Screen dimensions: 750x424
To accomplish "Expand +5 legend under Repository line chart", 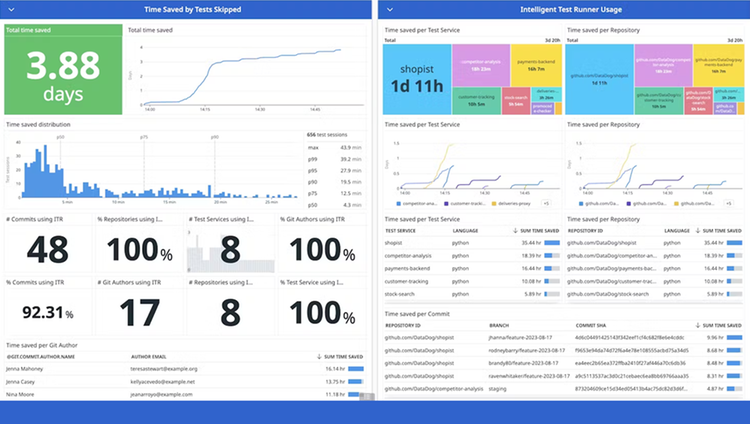I will [x=728, y=203].
